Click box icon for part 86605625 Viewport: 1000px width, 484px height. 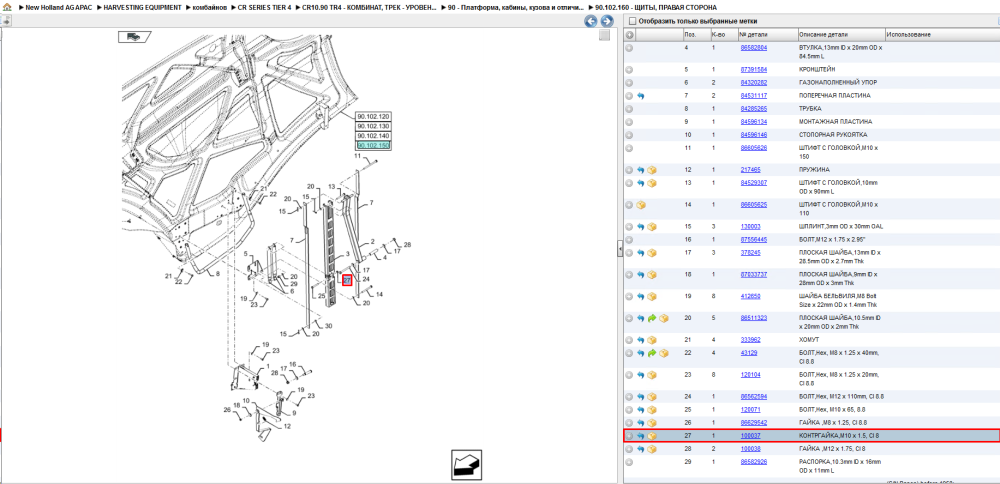tap(641, 205)
